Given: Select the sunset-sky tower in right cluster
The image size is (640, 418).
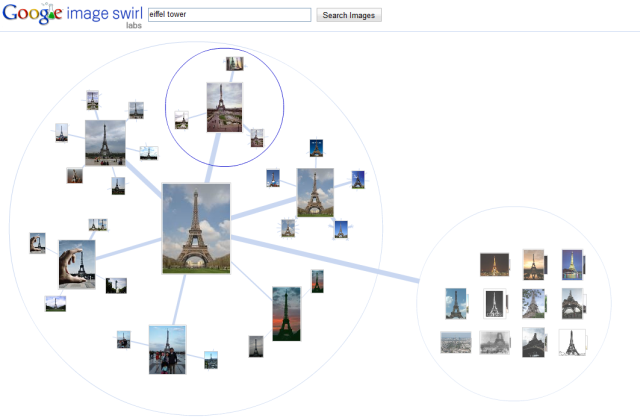Looking at the screenshot, I should 533,264.
